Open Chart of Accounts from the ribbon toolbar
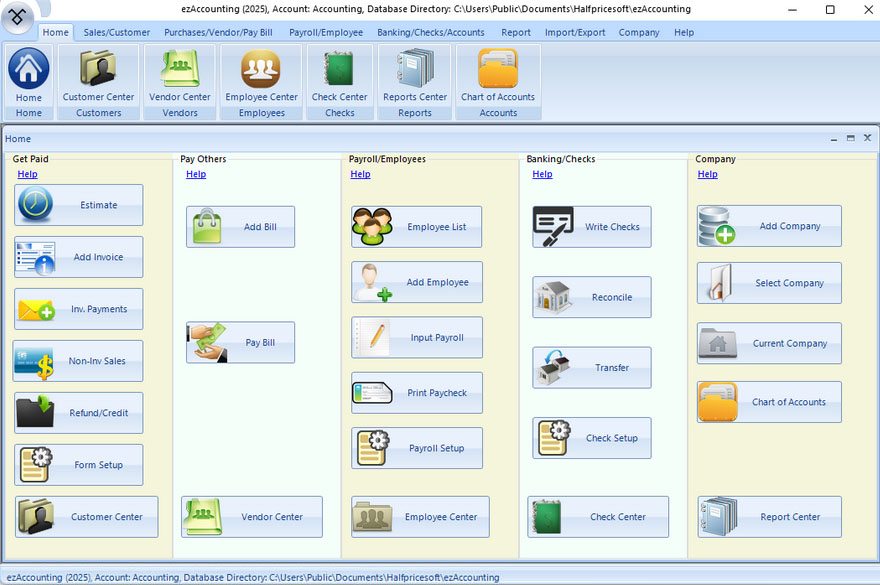Screen dimensions: 880x585 [498, 76]
